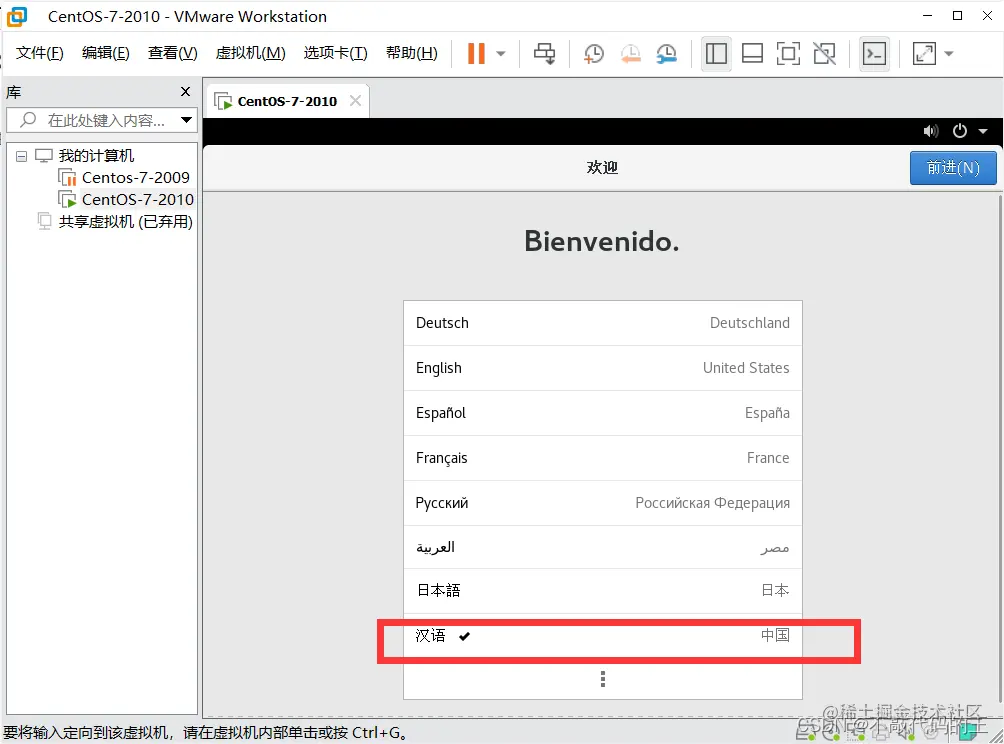The image size is (1004, 744).
Task: Open the dropdown arrow next to the pause button
Action: point(501,54)
